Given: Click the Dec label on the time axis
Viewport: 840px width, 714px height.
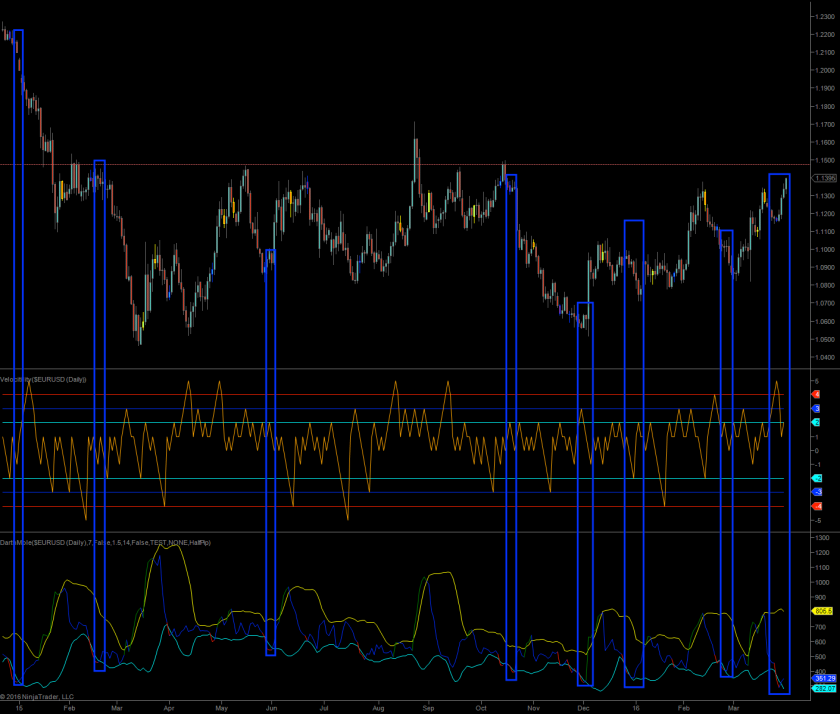Looking at the screenshot, I should (582, 706).
